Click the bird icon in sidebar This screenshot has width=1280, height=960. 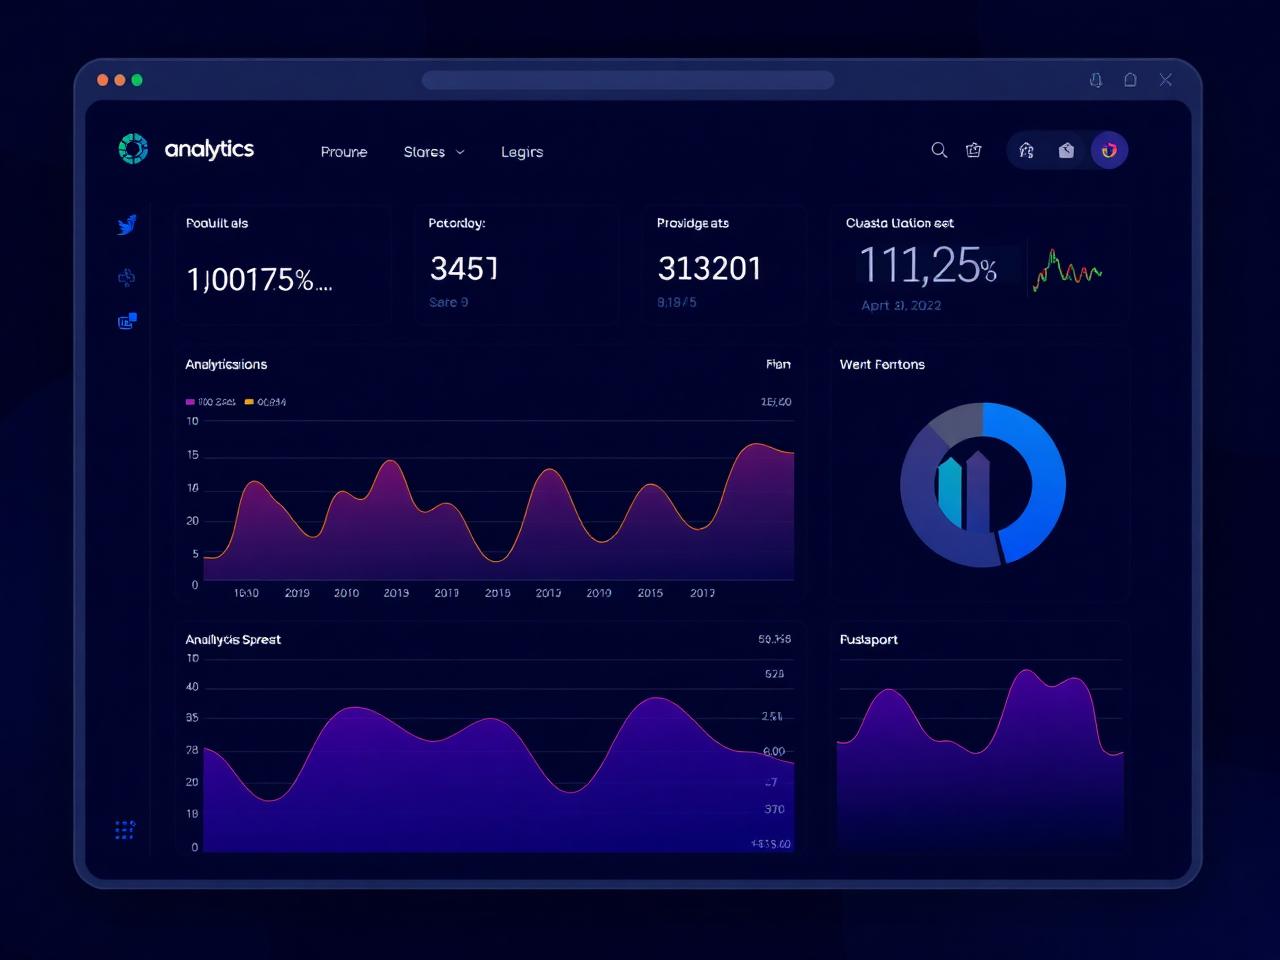[127, 225]
